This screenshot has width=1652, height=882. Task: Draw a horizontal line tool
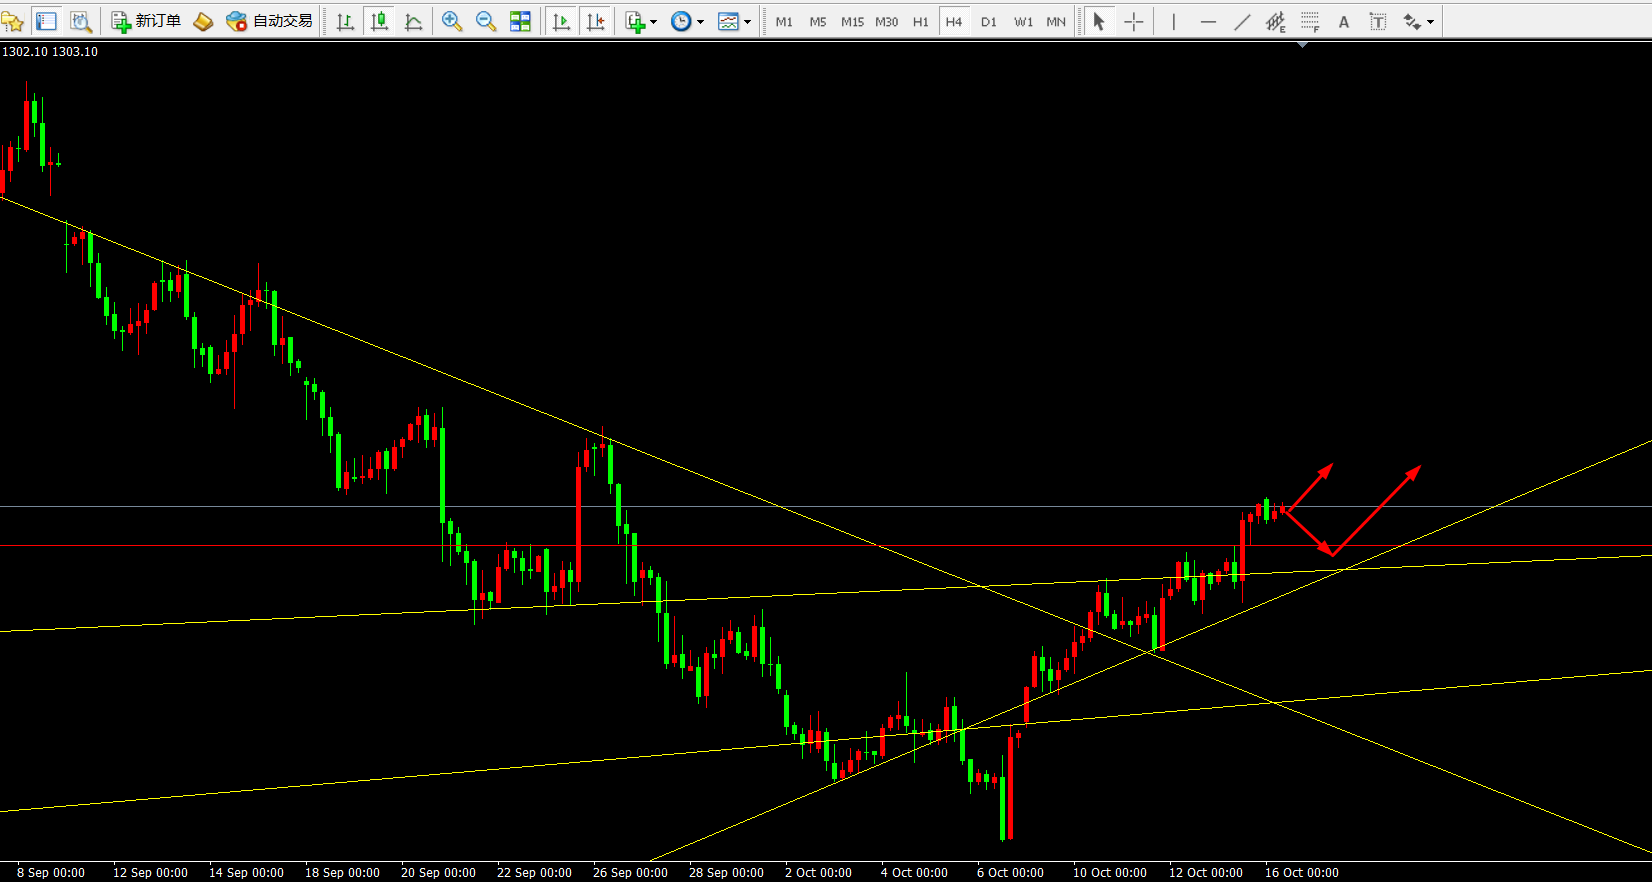point(1208,21)
